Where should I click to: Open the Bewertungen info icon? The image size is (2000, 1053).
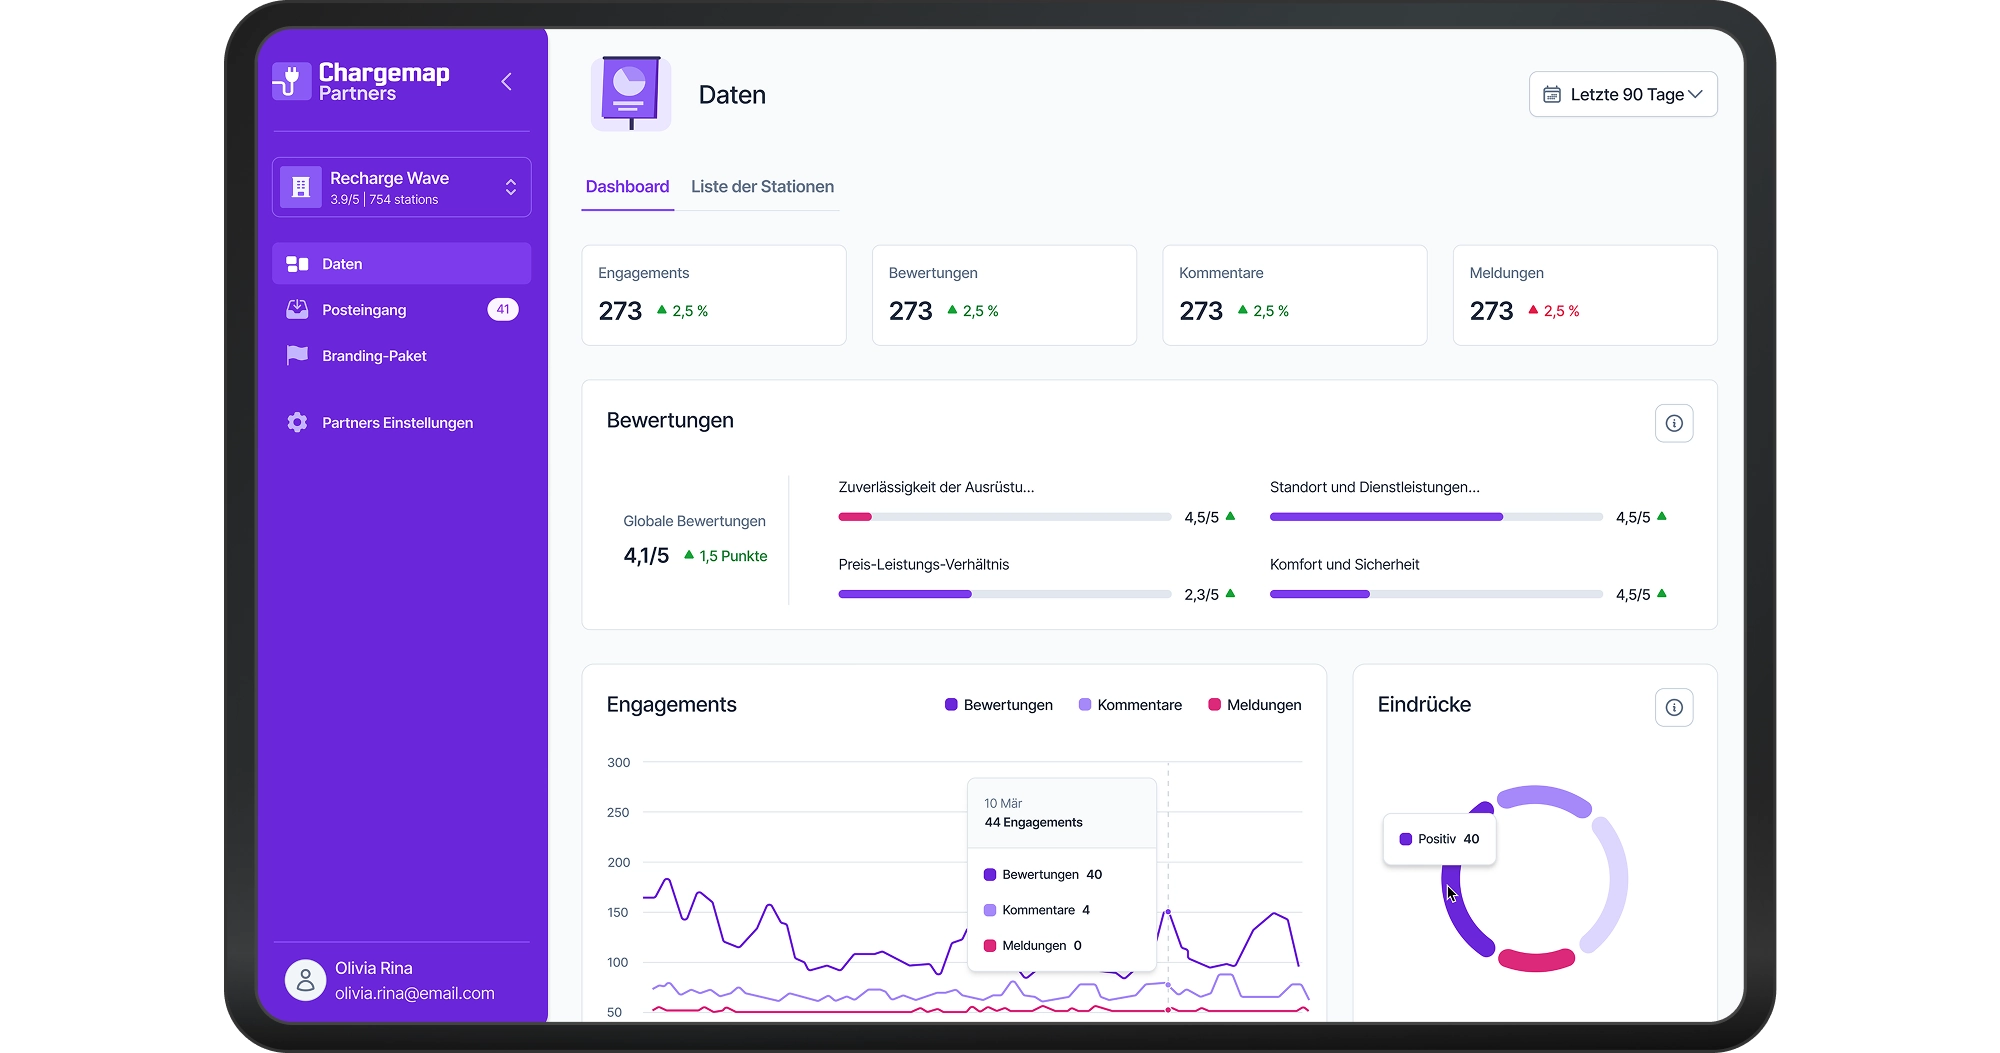(x=1674, y=423)
